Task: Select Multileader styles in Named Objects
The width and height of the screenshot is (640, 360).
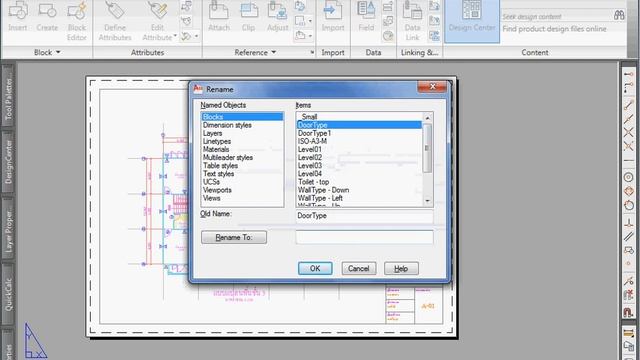Action: pos(242,158)
